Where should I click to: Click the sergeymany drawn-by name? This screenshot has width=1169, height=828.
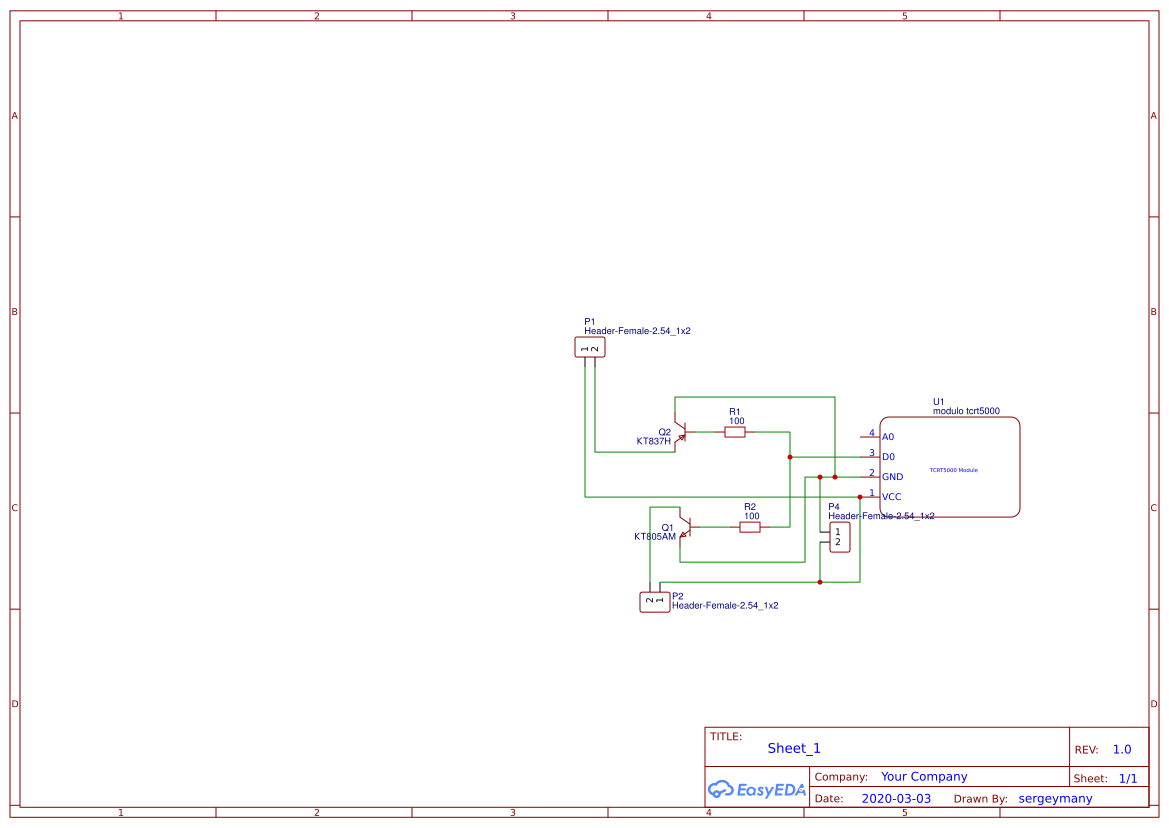click(1055, 798)
